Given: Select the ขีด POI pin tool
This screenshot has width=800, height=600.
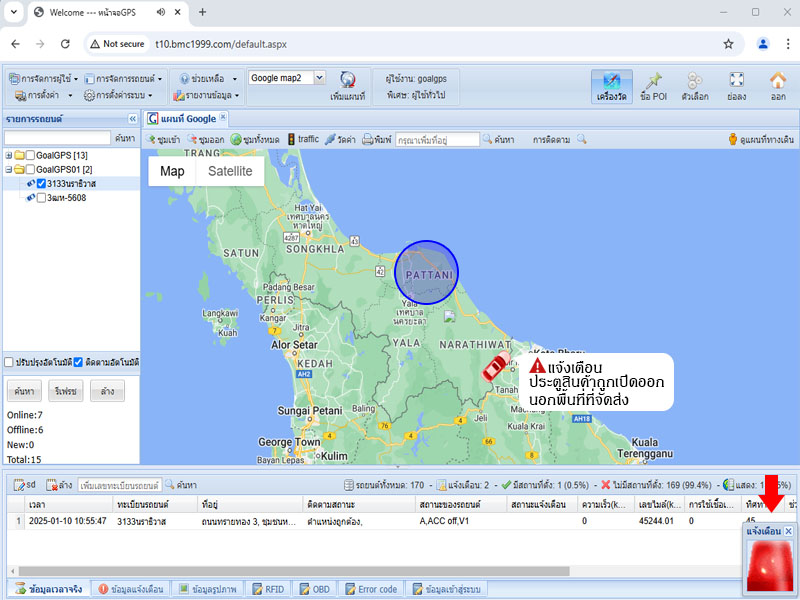Looking at the screenshot, I should point(653,87).
